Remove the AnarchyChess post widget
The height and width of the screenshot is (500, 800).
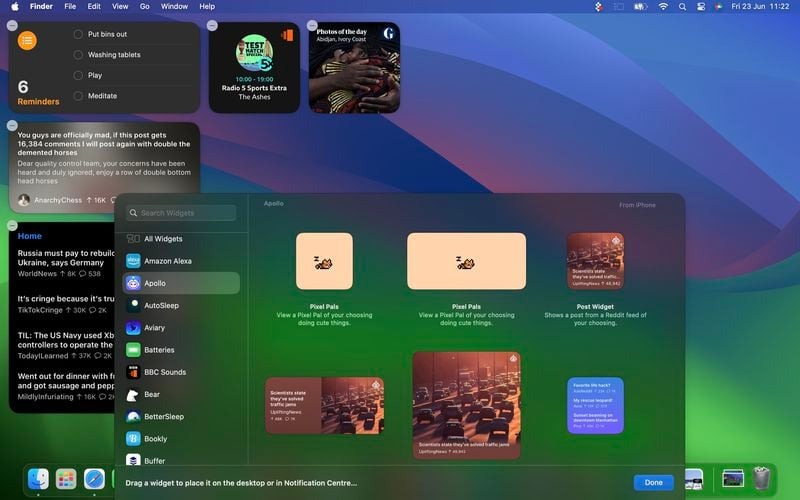[12, 126]
